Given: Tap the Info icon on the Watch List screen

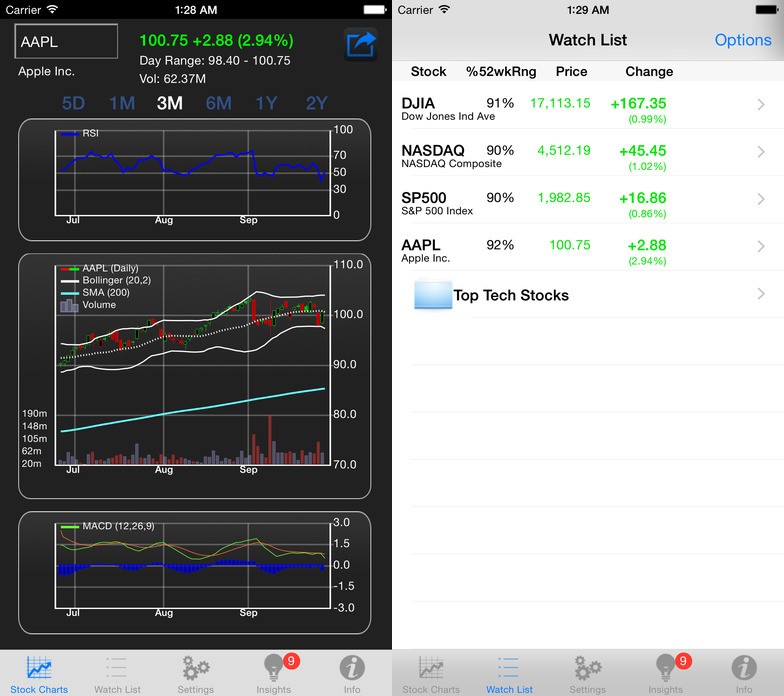Looking at the screenshot, I should tap(744, 669).
